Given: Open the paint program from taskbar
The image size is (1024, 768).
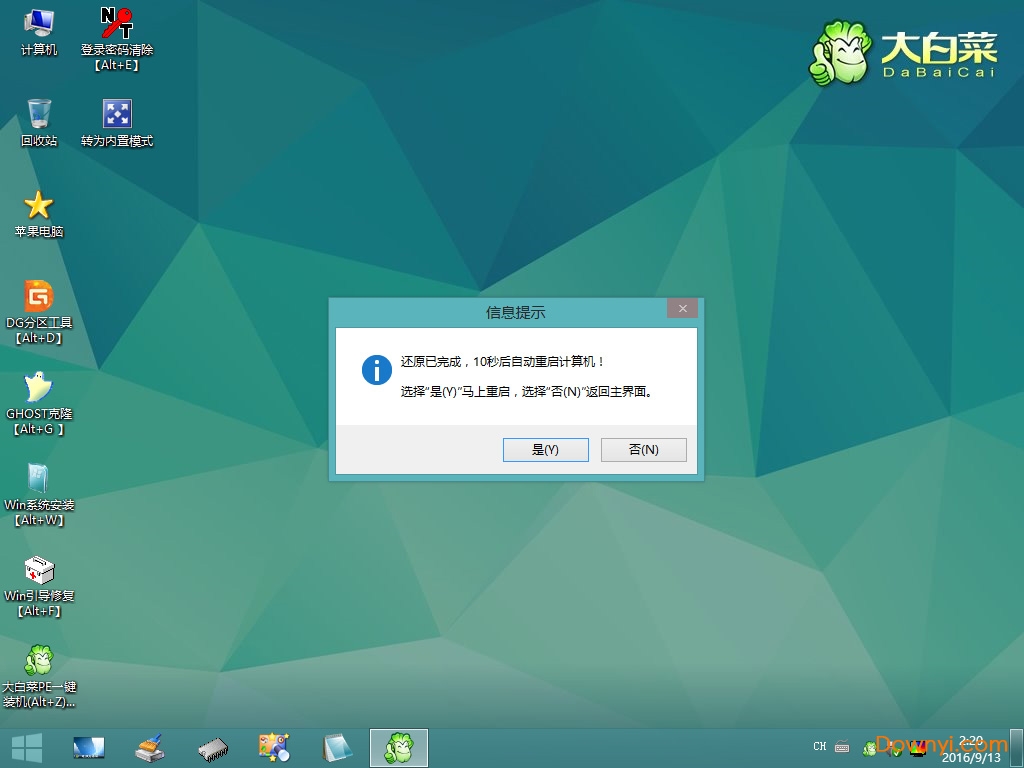Looking at the screenshot, I should point(273,748).
